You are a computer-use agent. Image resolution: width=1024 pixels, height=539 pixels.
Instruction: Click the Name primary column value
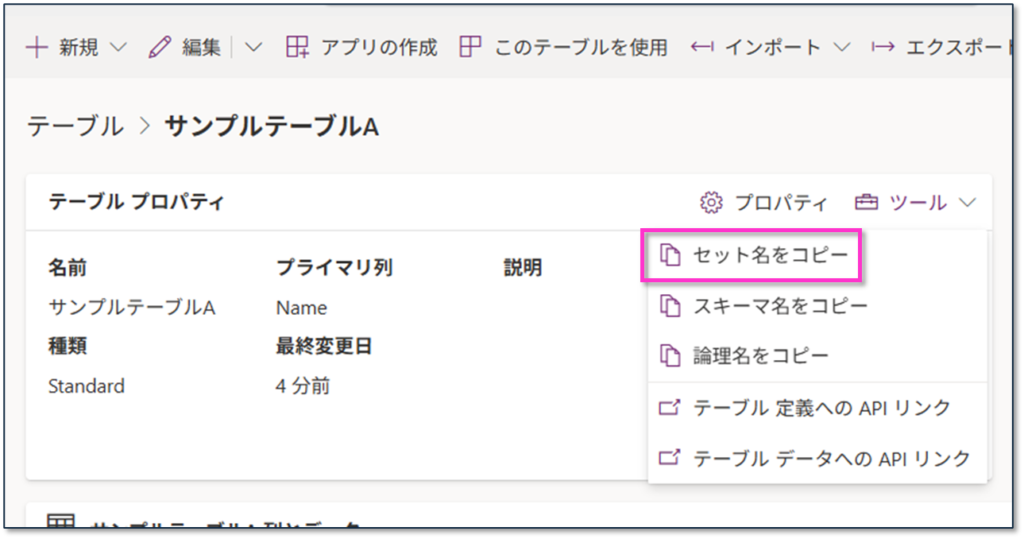pyautogui.click(x=301, y=308)
